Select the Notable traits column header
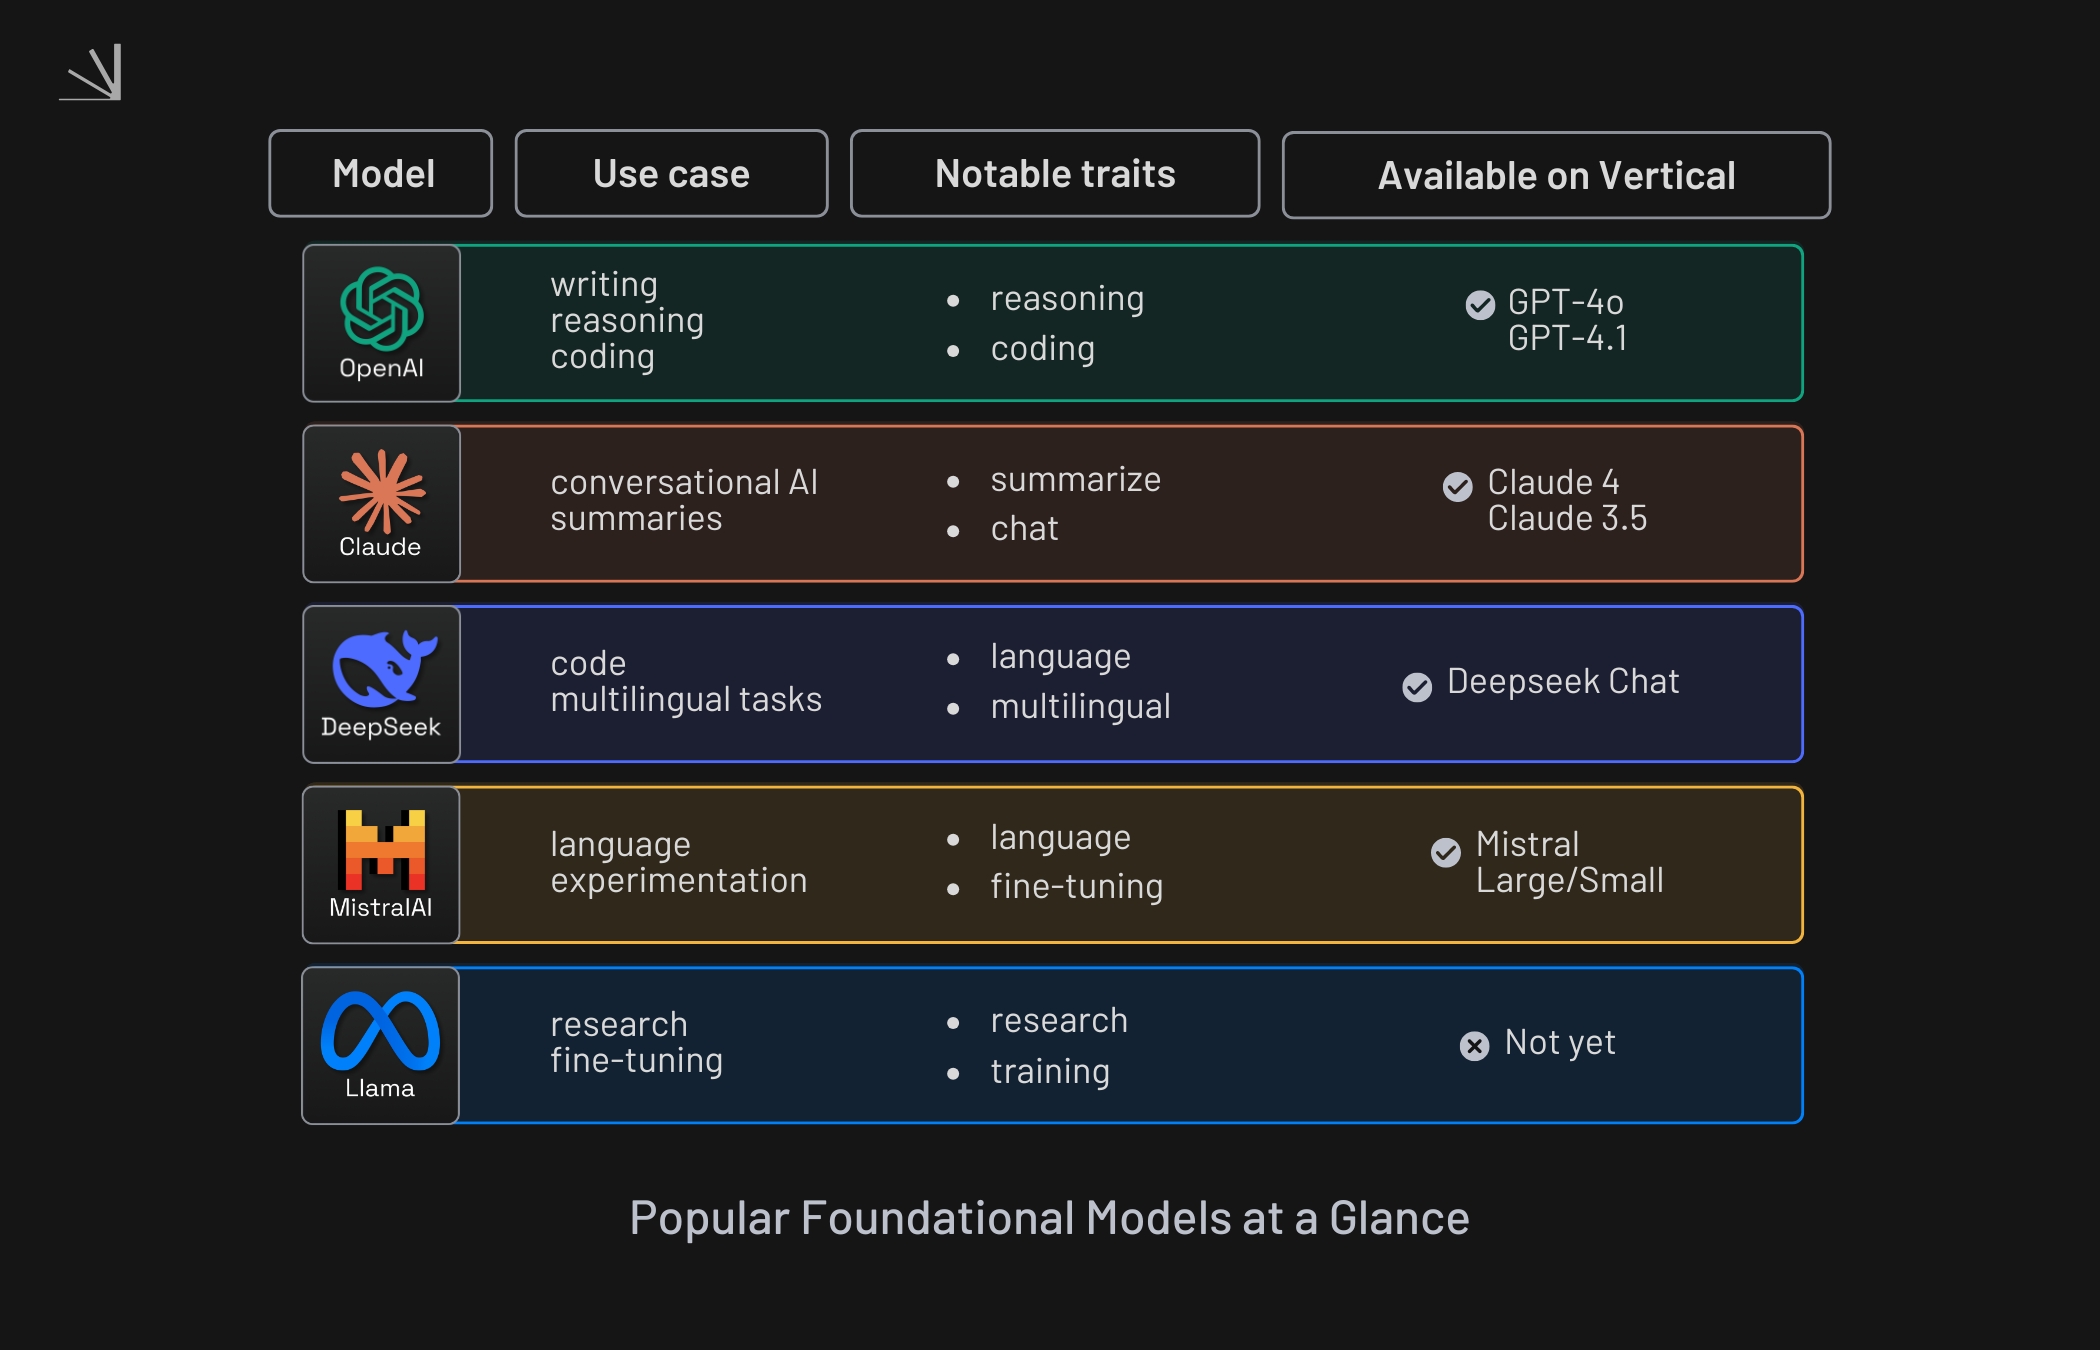 [1055, 173]
